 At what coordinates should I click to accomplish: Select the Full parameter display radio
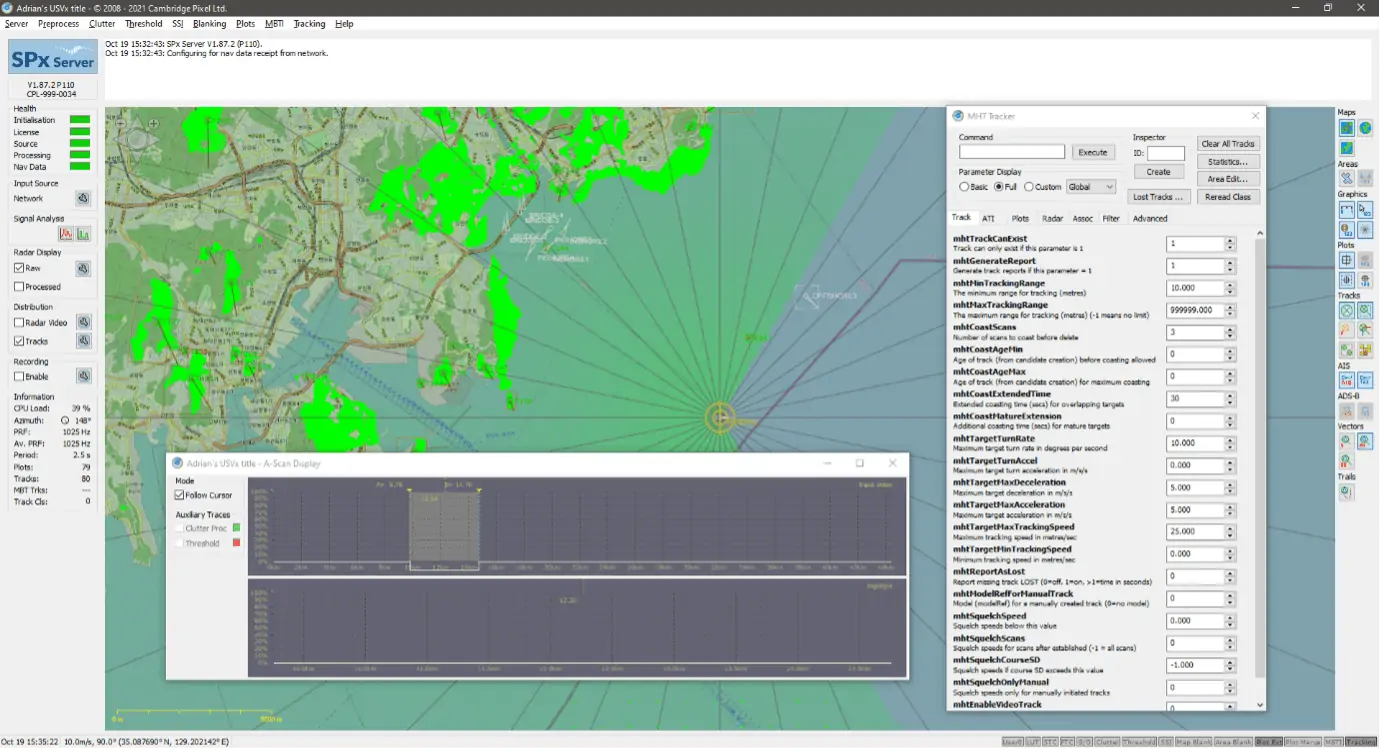1001,188
